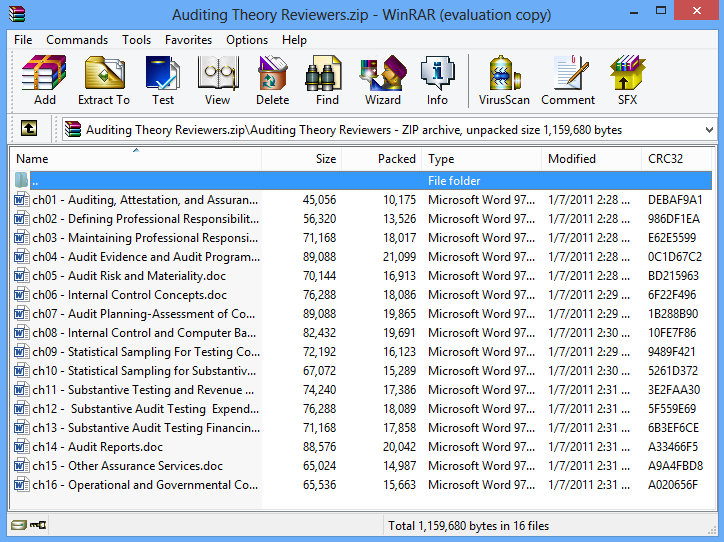Open the Commands menu
Viewport: 724px width, 542px height.
coord(77,40)
